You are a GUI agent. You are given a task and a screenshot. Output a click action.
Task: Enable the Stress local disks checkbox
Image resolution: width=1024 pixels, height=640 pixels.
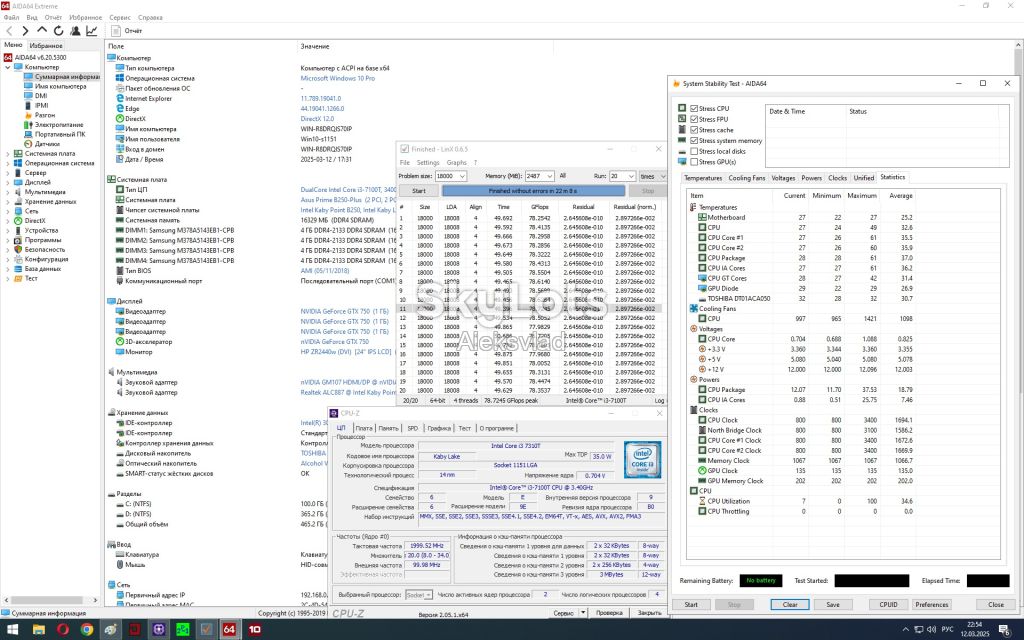click(694, 151)
